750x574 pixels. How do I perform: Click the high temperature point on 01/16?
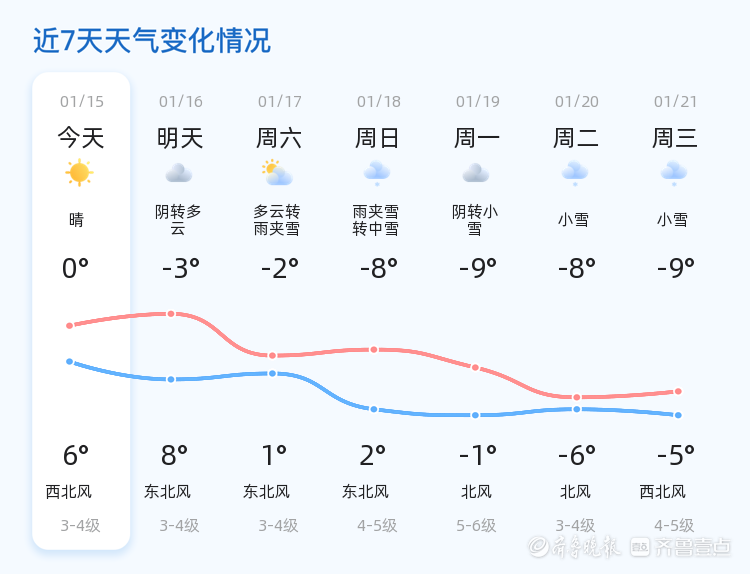pos(171,314)
